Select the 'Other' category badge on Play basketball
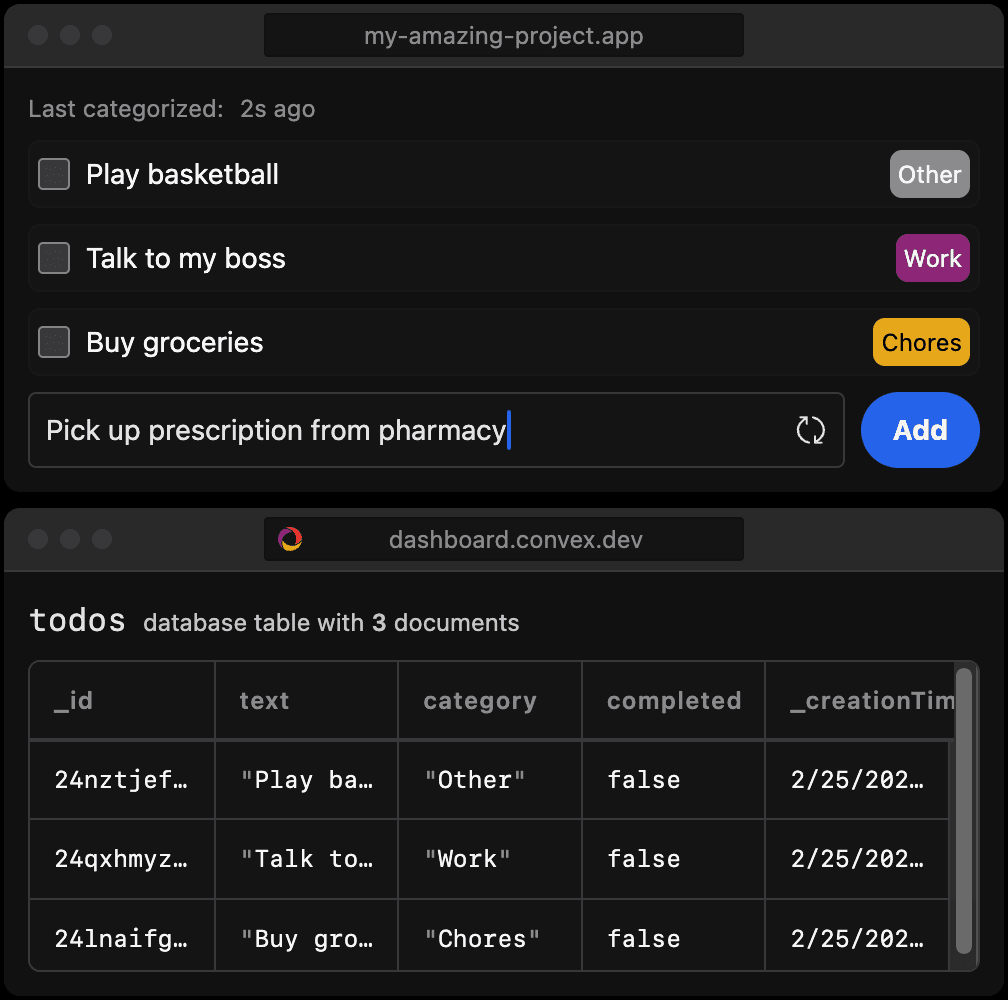The image size is (1008, 1000). (x=929, y=174)
